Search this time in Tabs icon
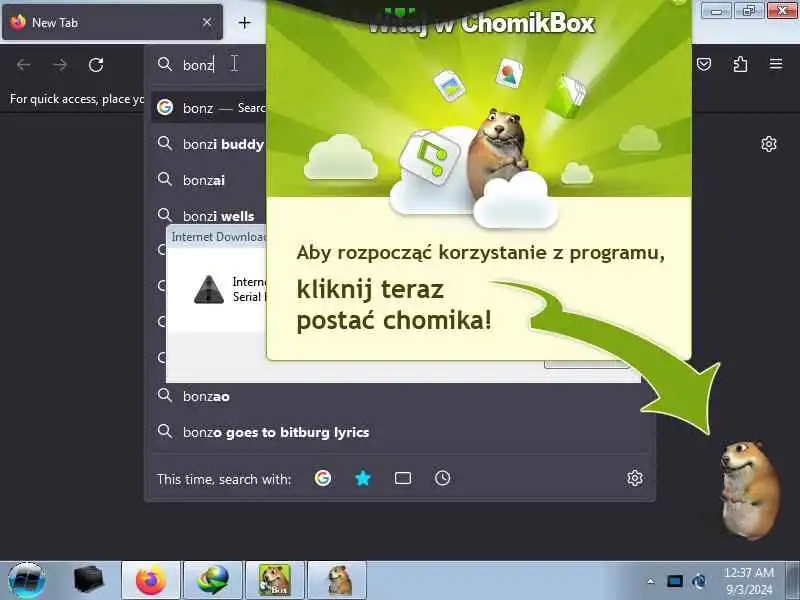 click(403, 478)
